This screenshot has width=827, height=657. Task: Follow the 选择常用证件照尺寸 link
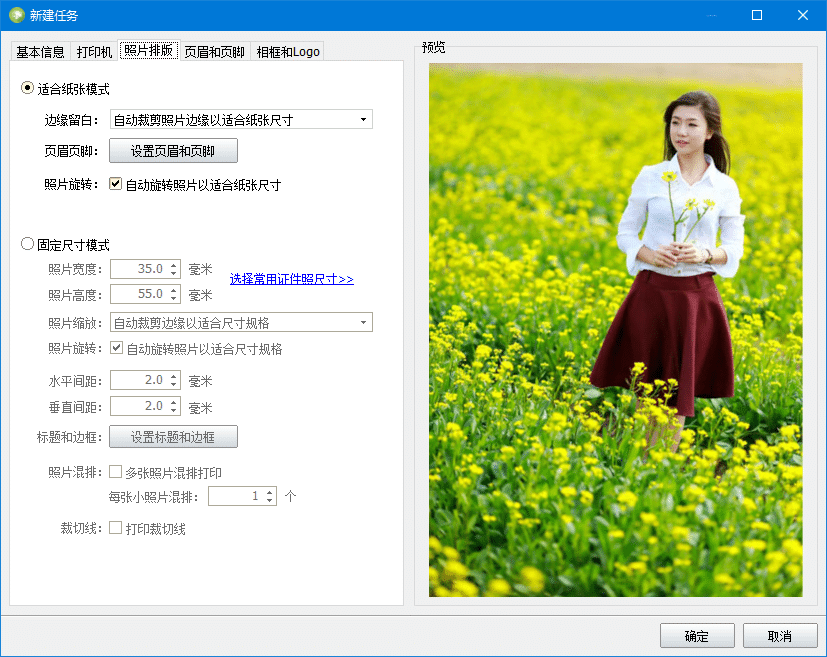click(x=291, y=280)
